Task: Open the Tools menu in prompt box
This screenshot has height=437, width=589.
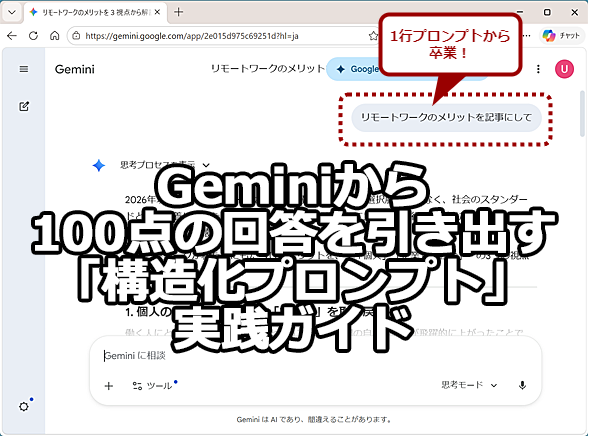Action: 154,386
